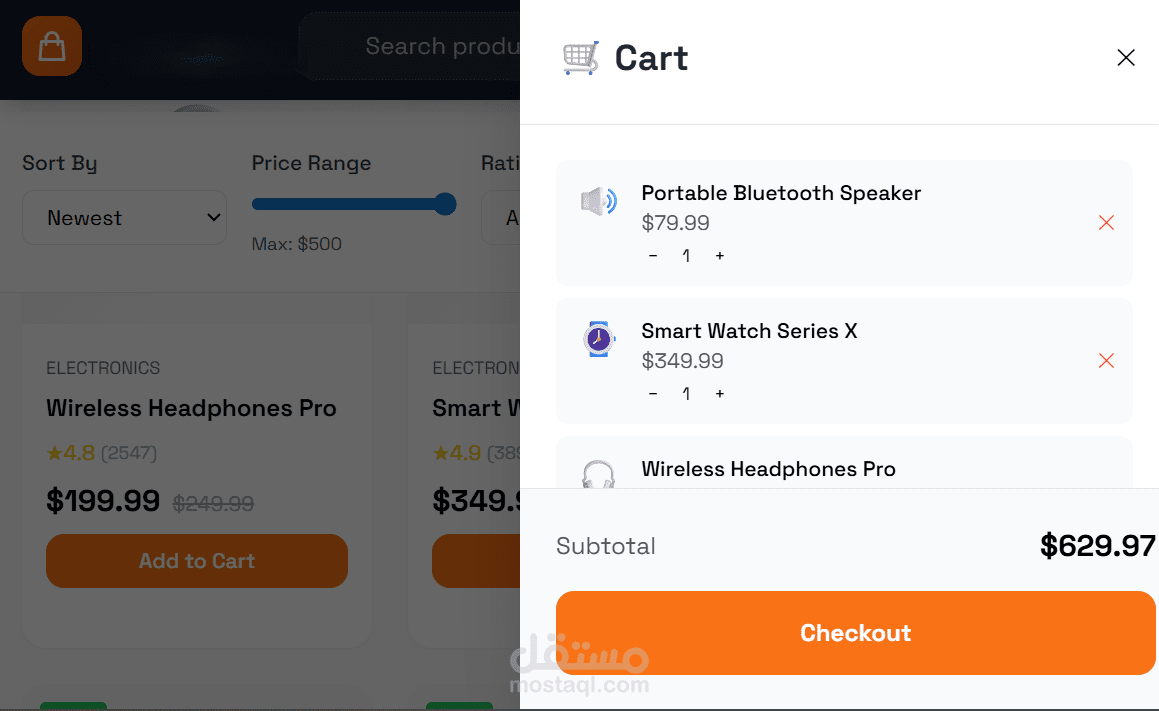Click the smart watch icon in cart
The width and height of the screenshot is (1159, 711).
point(598,340)
